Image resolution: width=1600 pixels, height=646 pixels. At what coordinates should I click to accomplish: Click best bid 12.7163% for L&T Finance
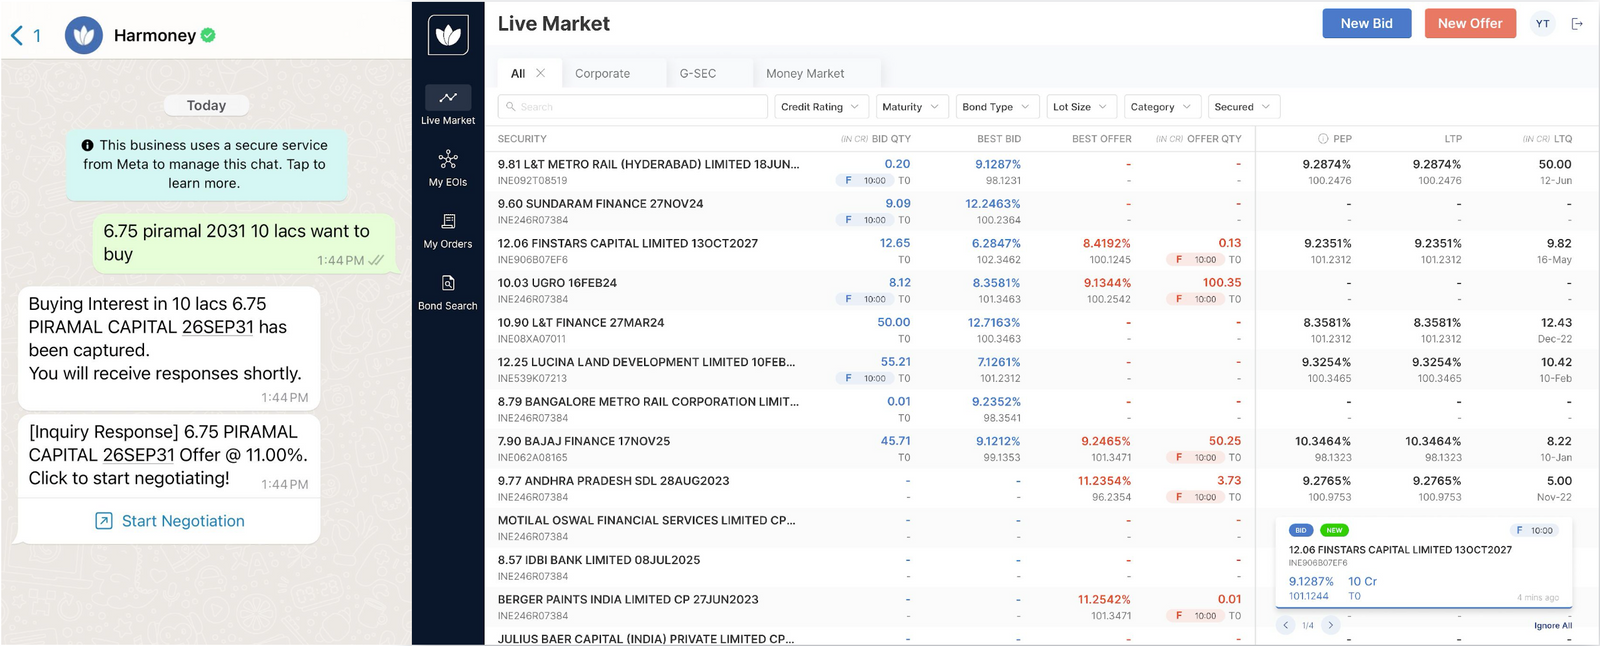pyautogui.click(x=994, y=323)
